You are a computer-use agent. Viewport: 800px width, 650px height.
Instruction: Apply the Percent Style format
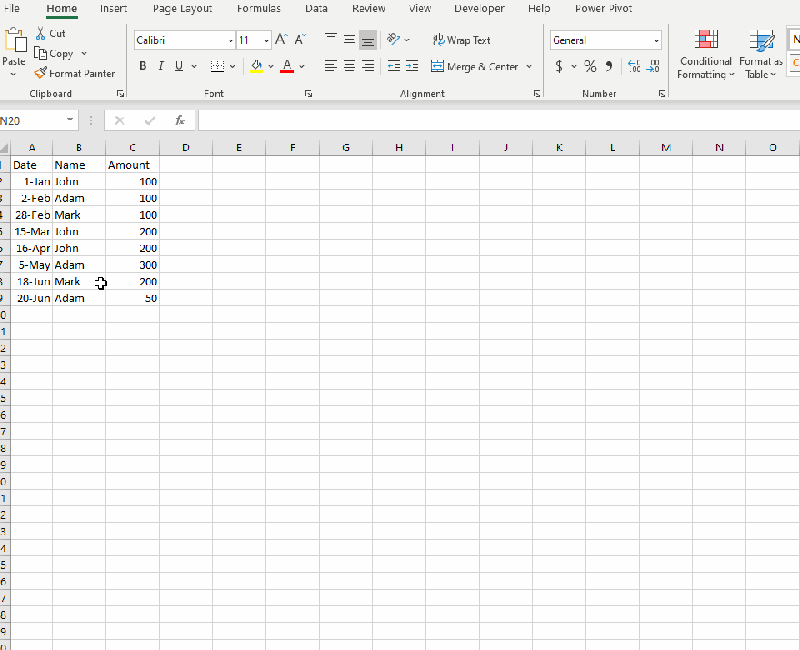[x=590, y=66]
